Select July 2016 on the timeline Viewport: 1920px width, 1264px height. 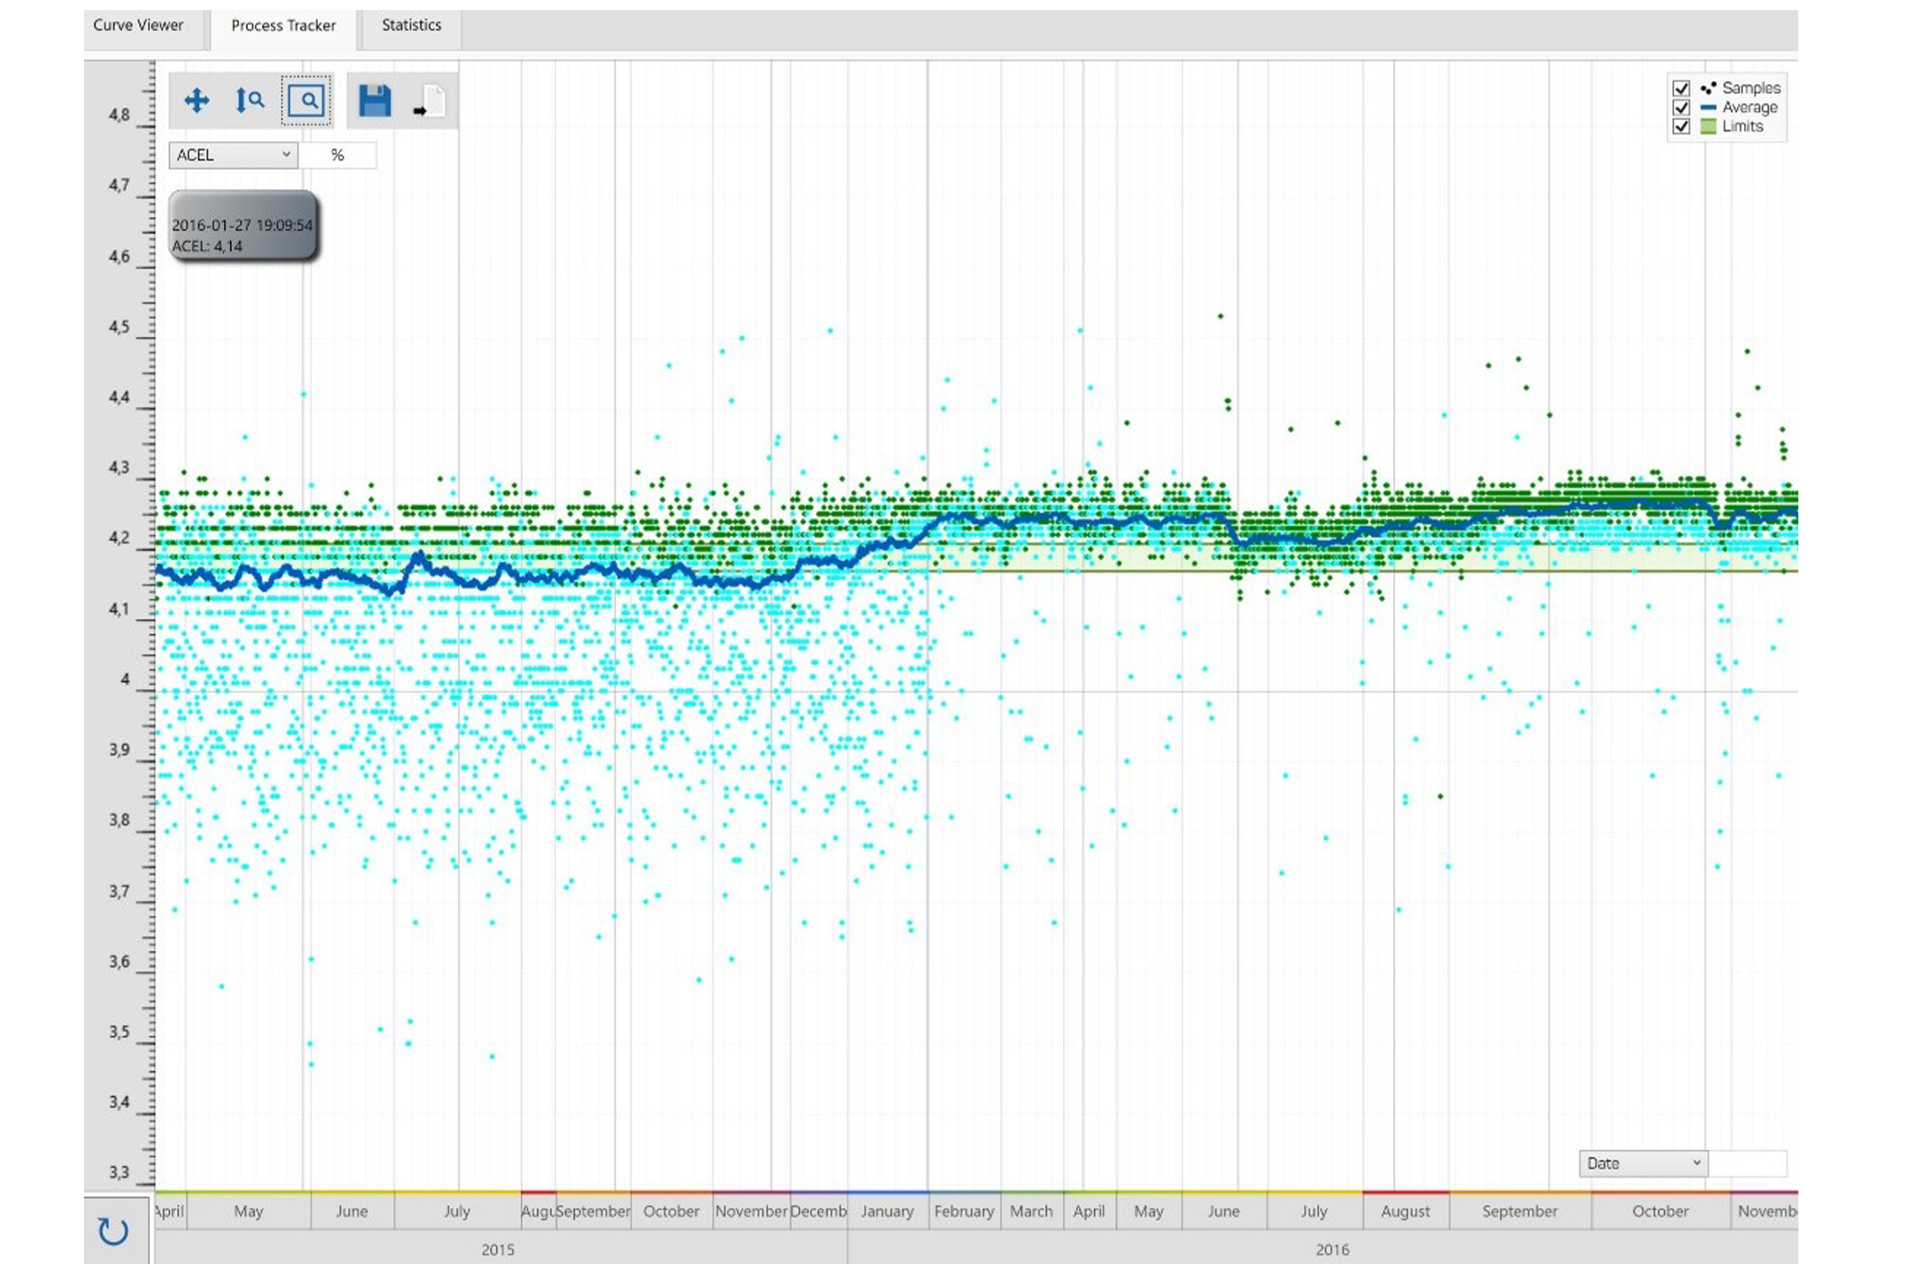[x=1314, y=1211]
